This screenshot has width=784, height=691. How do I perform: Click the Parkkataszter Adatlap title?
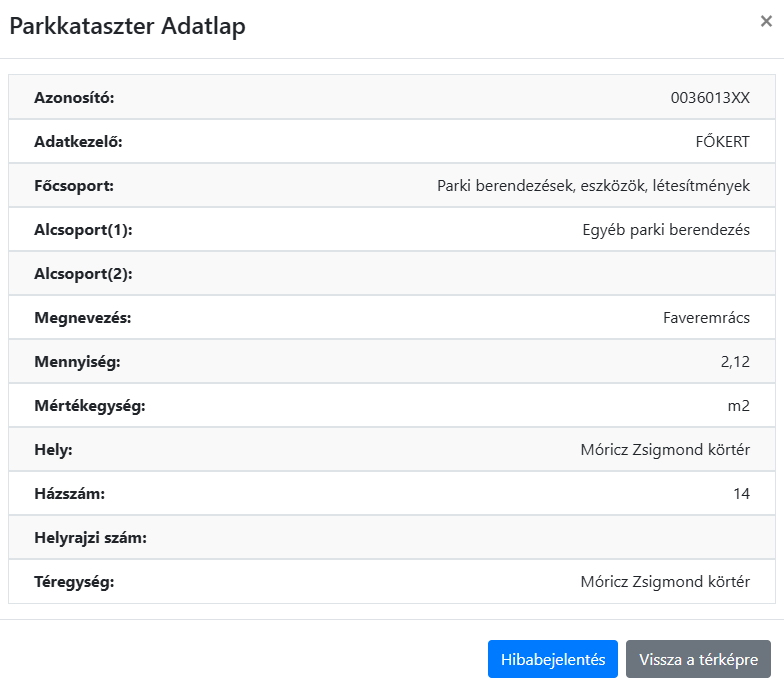tap(127, 27)
